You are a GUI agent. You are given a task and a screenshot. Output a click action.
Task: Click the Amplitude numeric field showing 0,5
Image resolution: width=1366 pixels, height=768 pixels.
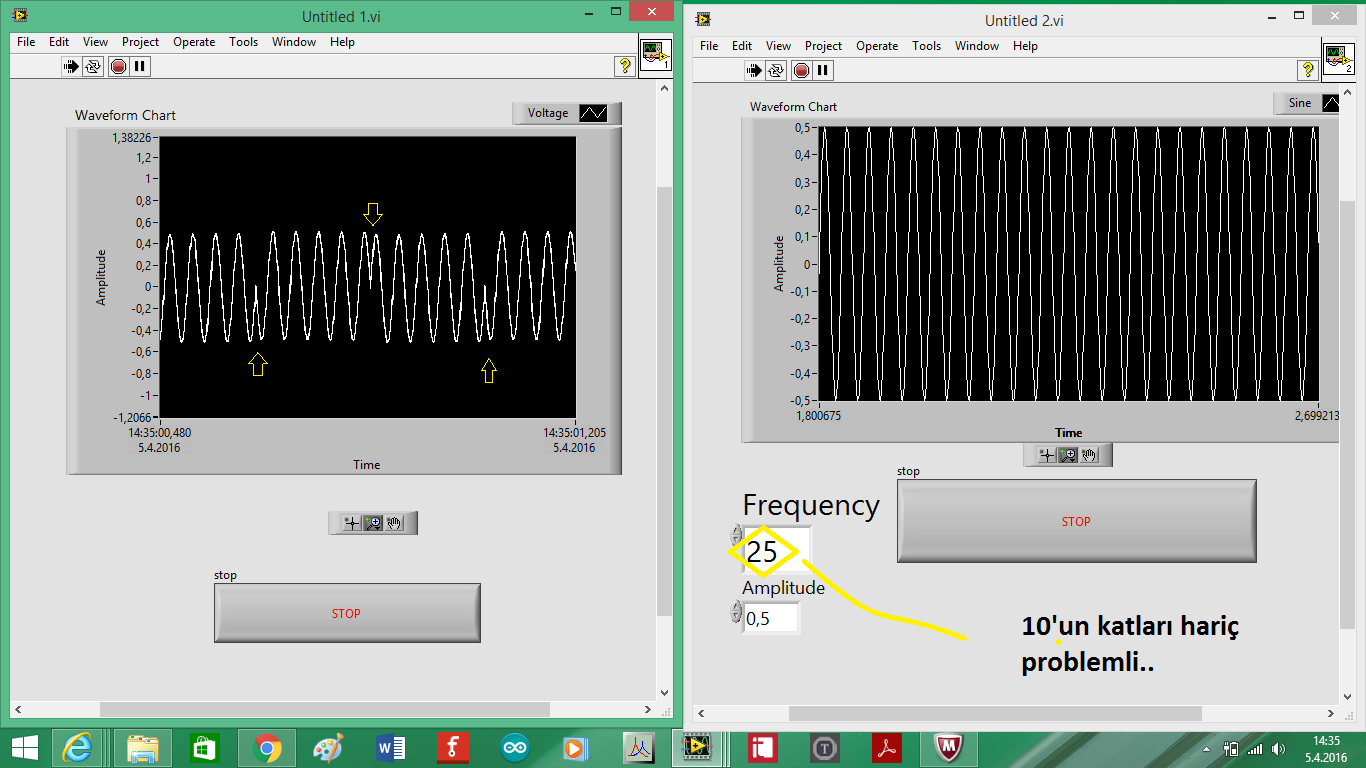coord(771,618)
